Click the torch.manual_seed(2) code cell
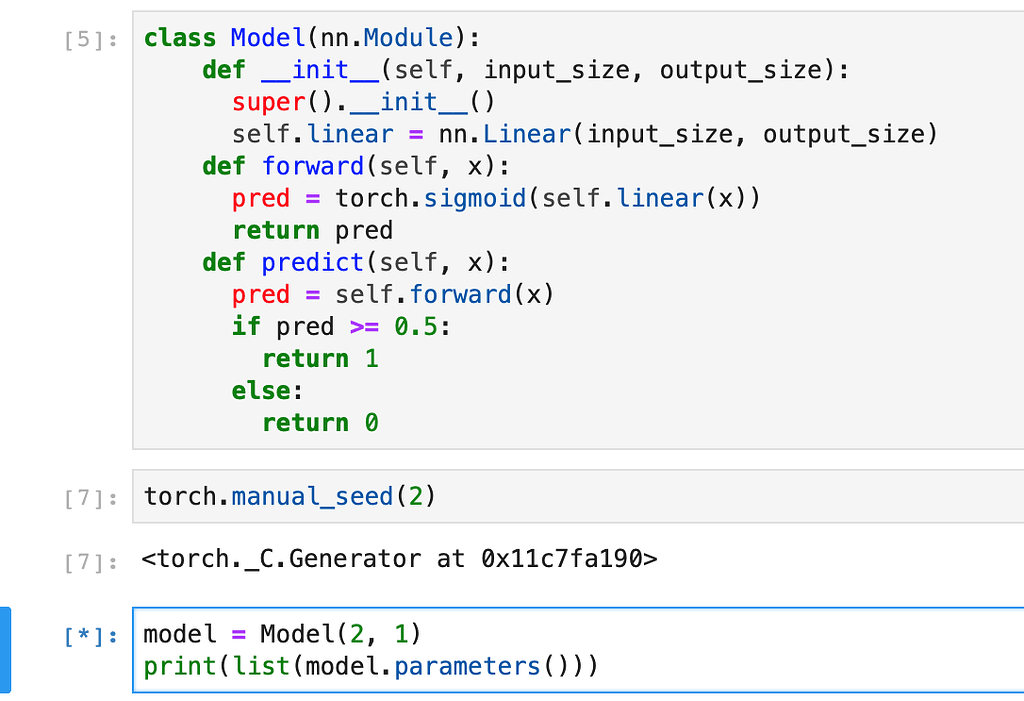1024x701 pixels. pos(578,497)
